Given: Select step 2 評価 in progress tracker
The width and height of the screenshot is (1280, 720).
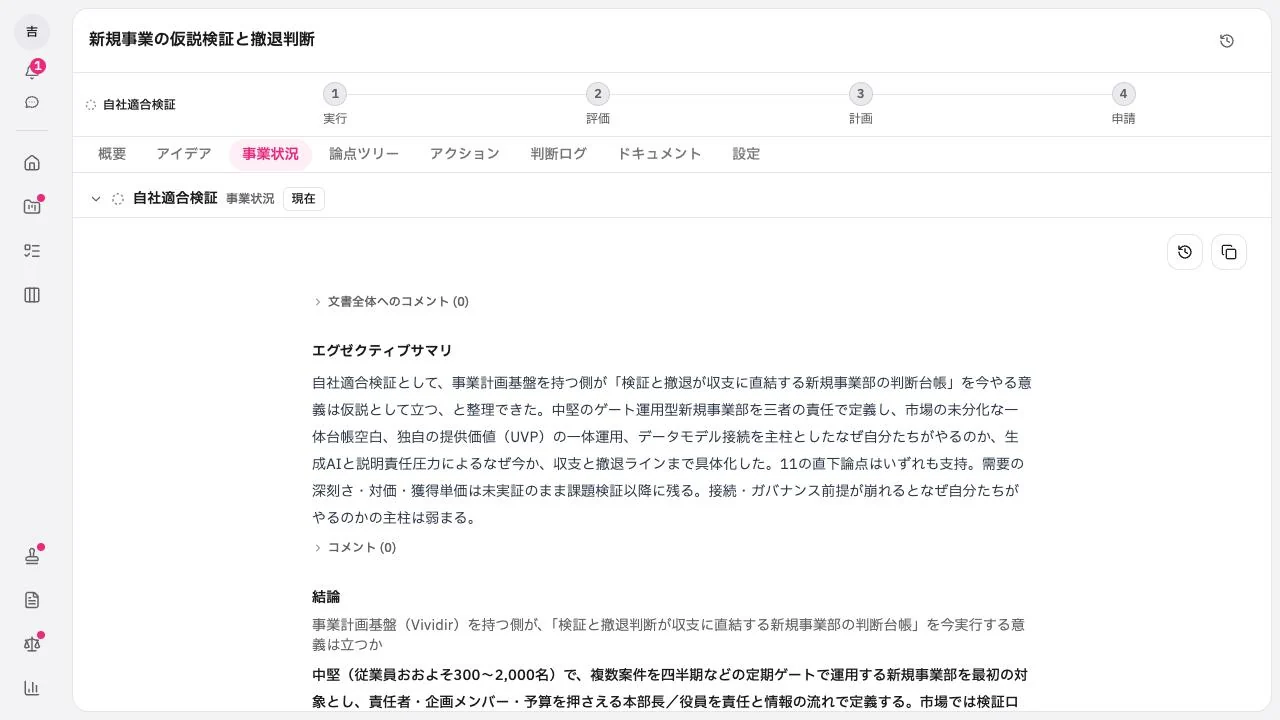Looking at the screenshot, I should pos(598,104).
